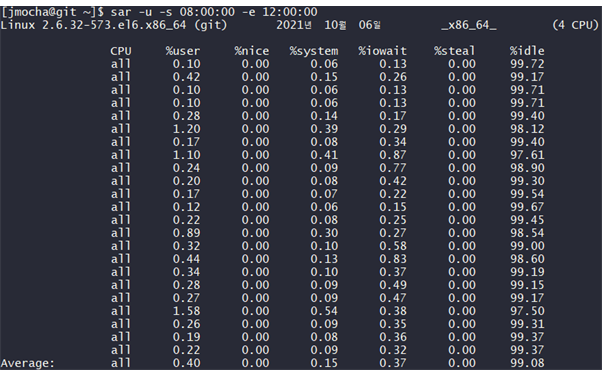Select the [jmocha@git ~]$ shell prompt
This screenshot has height=370, width=602.
52,12
